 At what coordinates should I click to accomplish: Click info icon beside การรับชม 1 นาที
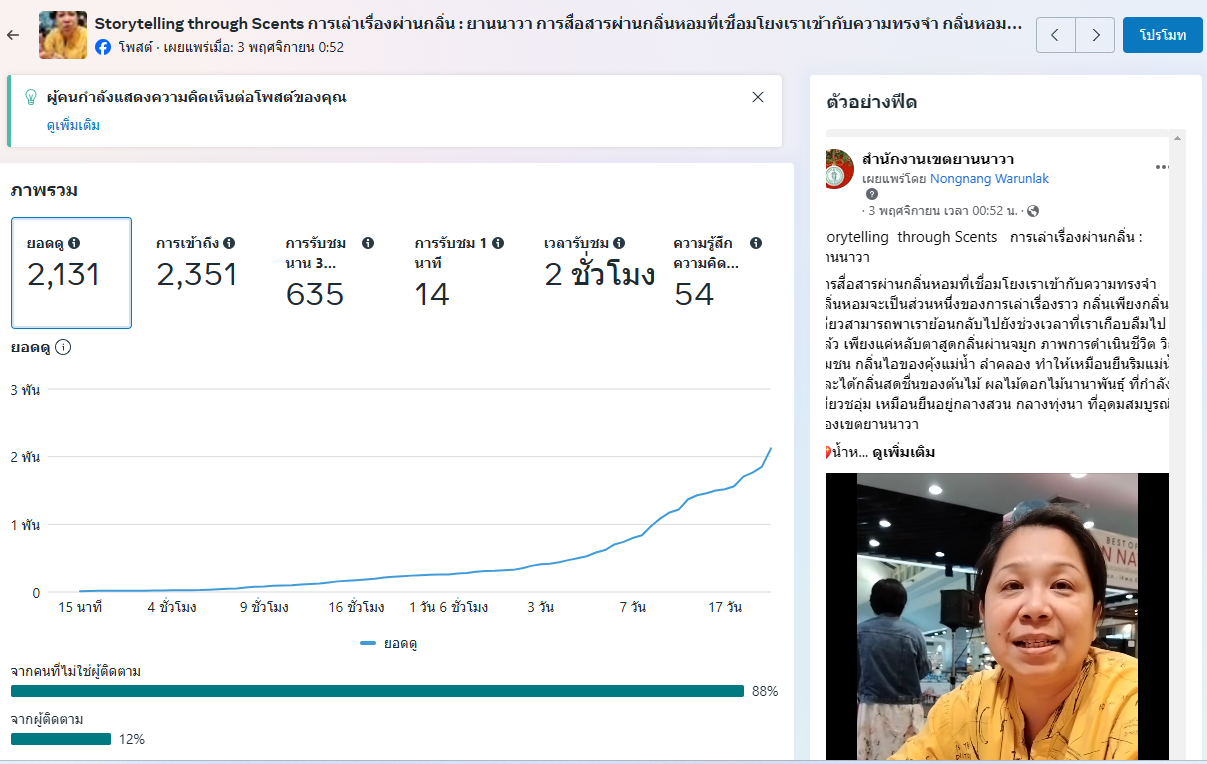click(498, 243)
